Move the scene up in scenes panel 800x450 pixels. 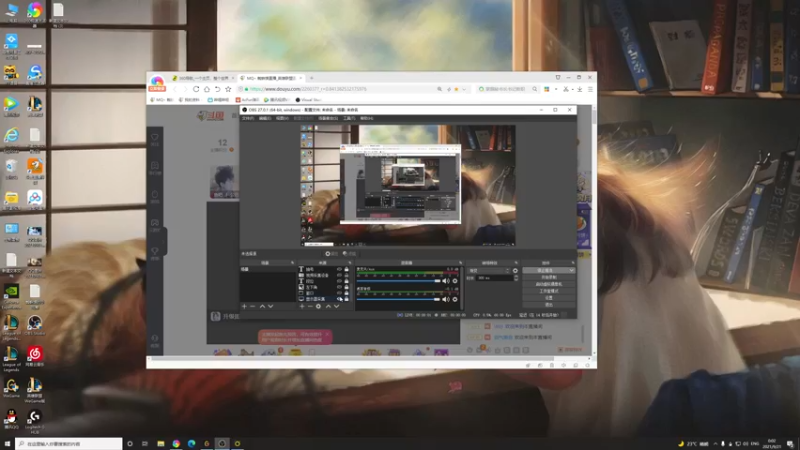pyautogui.click(x=262, y=306)
